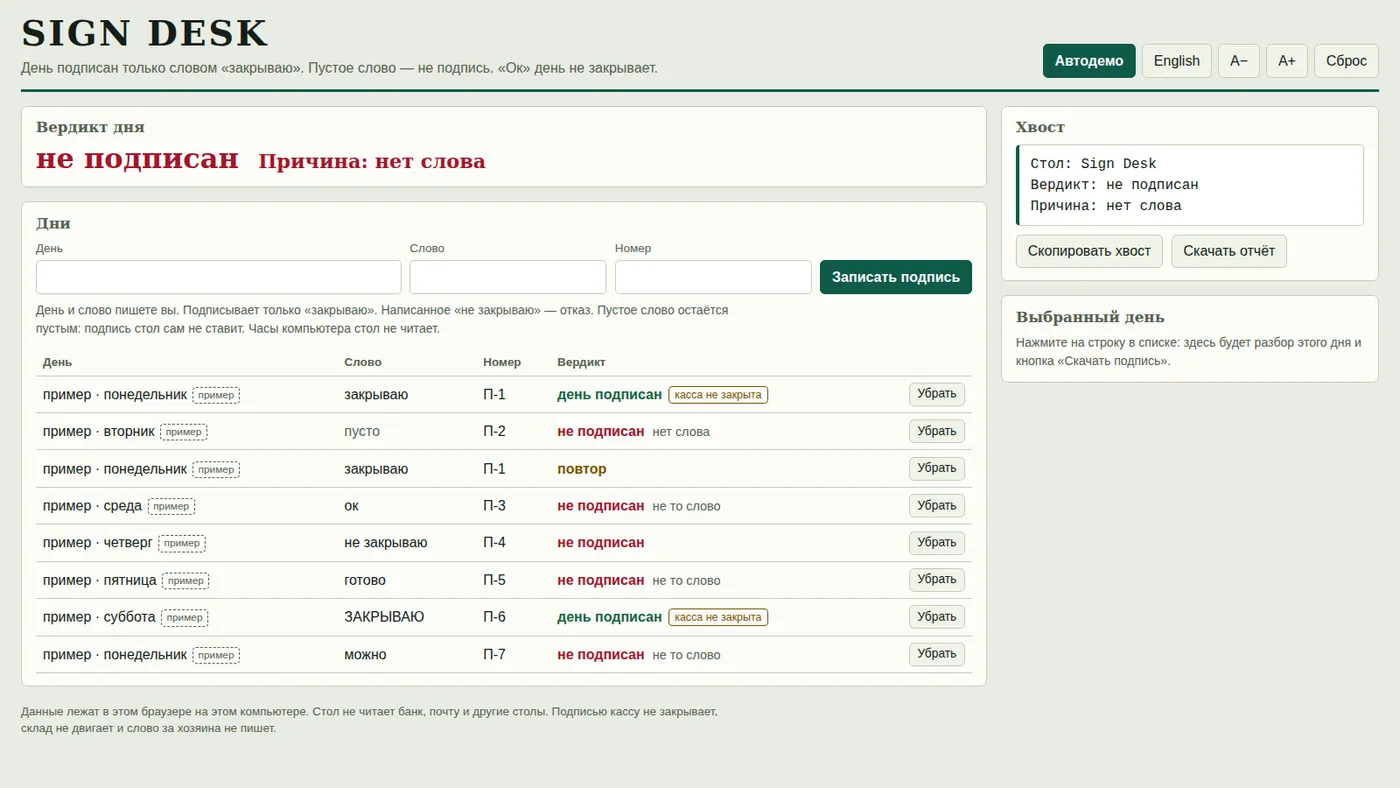Image resolution: width=1400 pixels, height=788 pixels.
Task: Increase font size with A+ button
Action: pos(1287,61)
